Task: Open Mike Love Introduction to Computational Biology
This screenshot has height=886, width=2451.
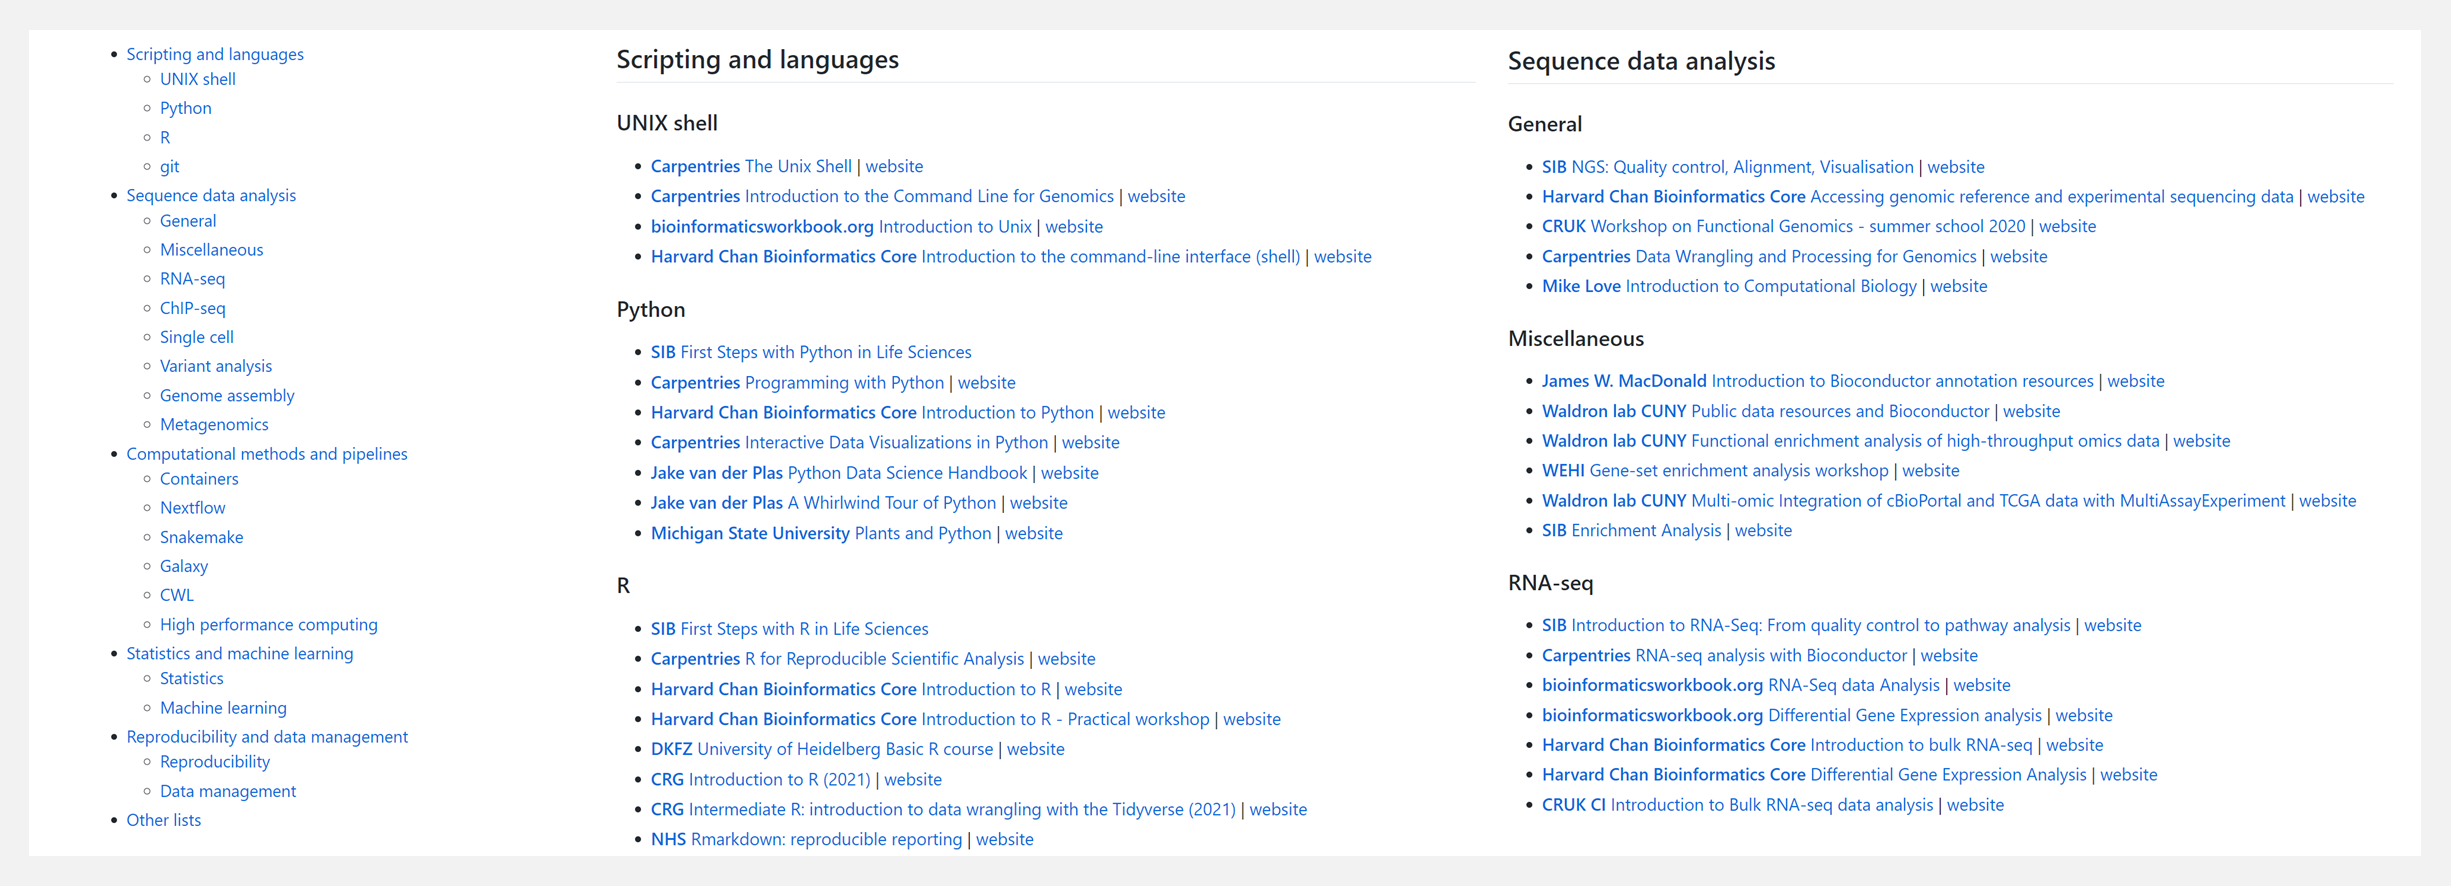Action: pos(1729,286)
